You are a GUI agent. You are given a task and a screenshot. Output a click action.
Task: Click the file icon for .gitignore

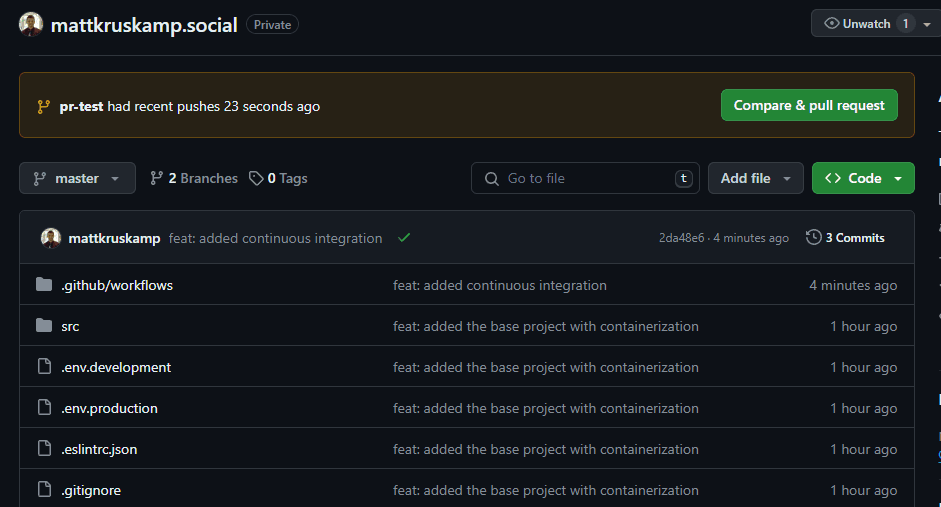coord(44,489)
